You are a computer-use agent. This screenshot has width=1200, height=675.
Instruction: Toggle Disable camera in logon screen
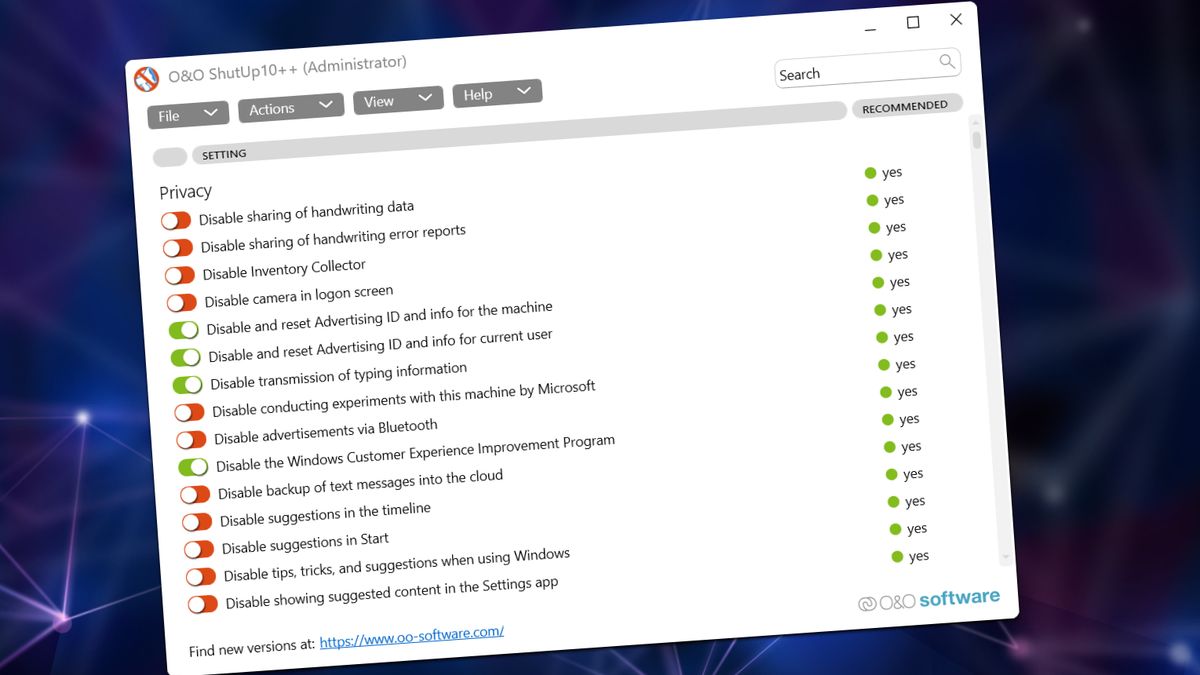pyautogui.click(x=182, y=302)
